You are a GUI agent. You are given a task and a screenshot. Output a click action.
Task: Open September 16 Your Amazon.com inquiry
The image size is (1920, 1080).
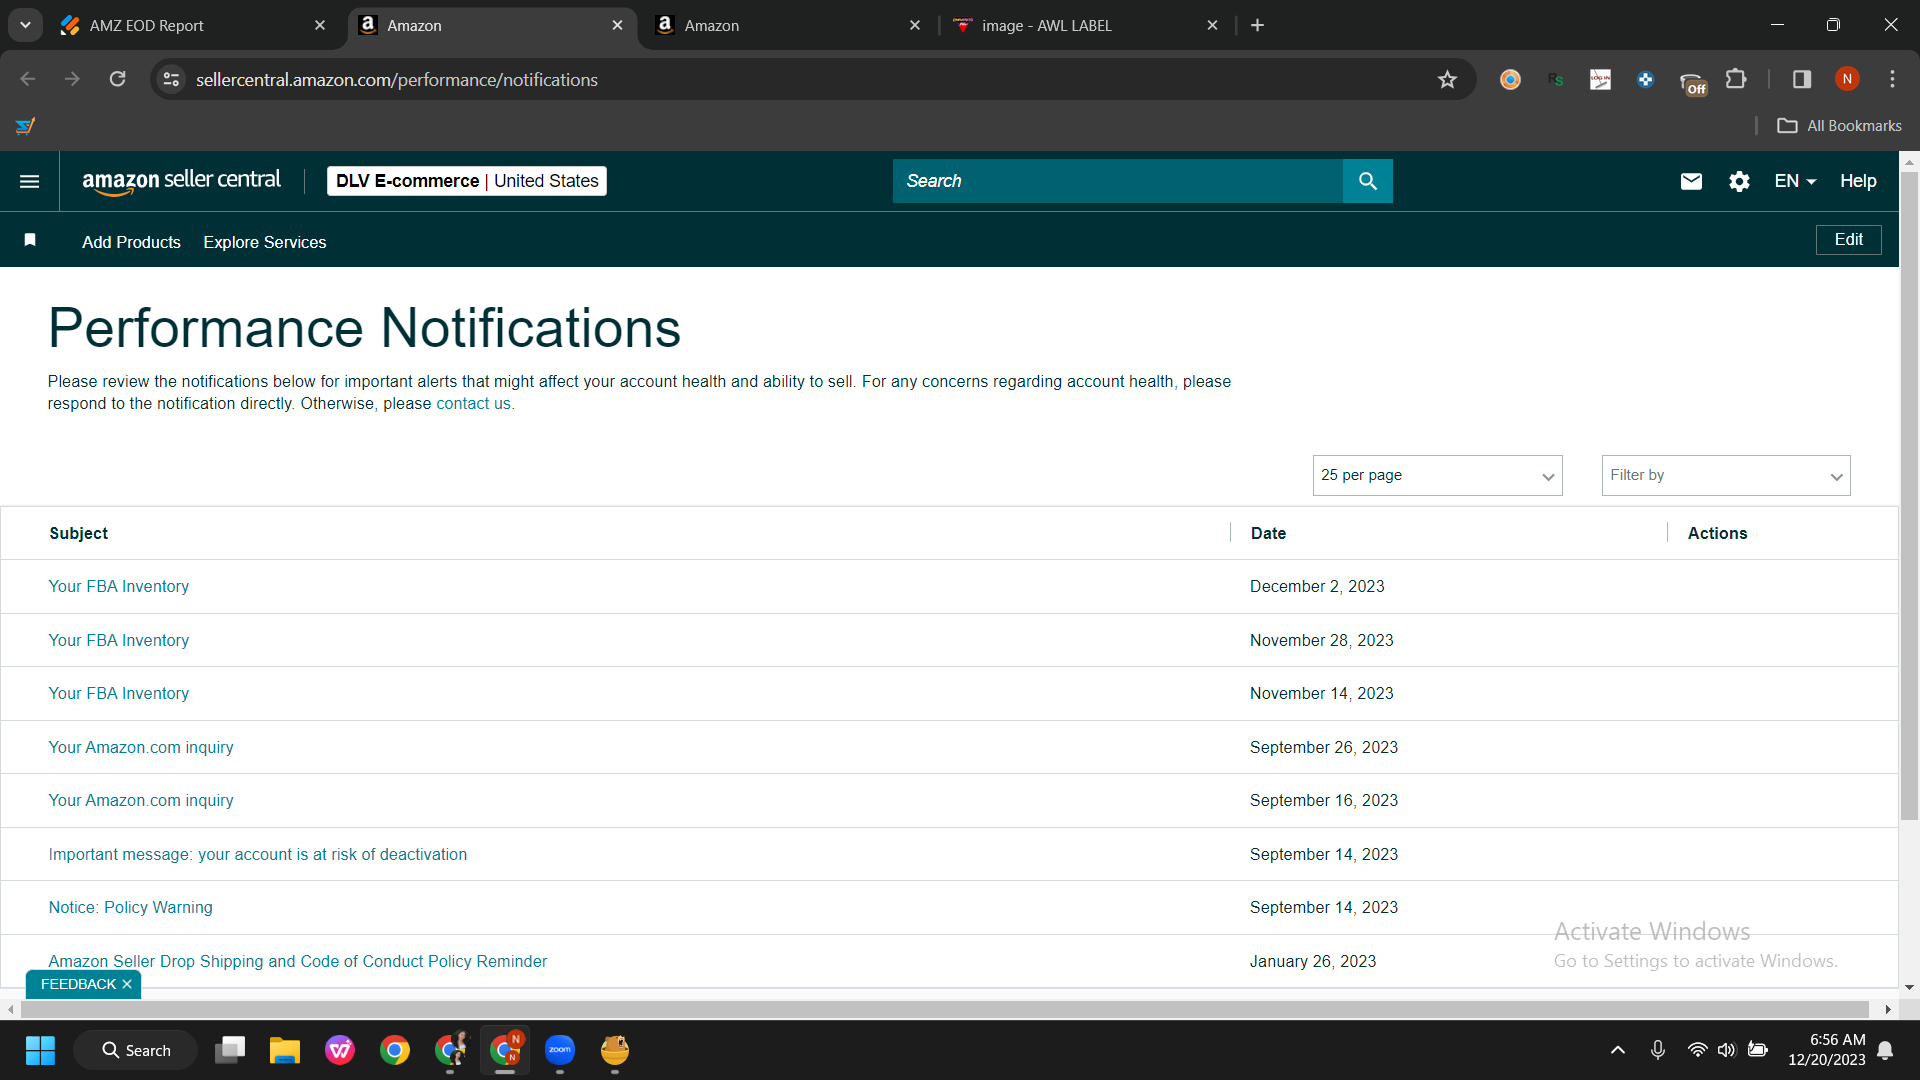coord(141,800)
